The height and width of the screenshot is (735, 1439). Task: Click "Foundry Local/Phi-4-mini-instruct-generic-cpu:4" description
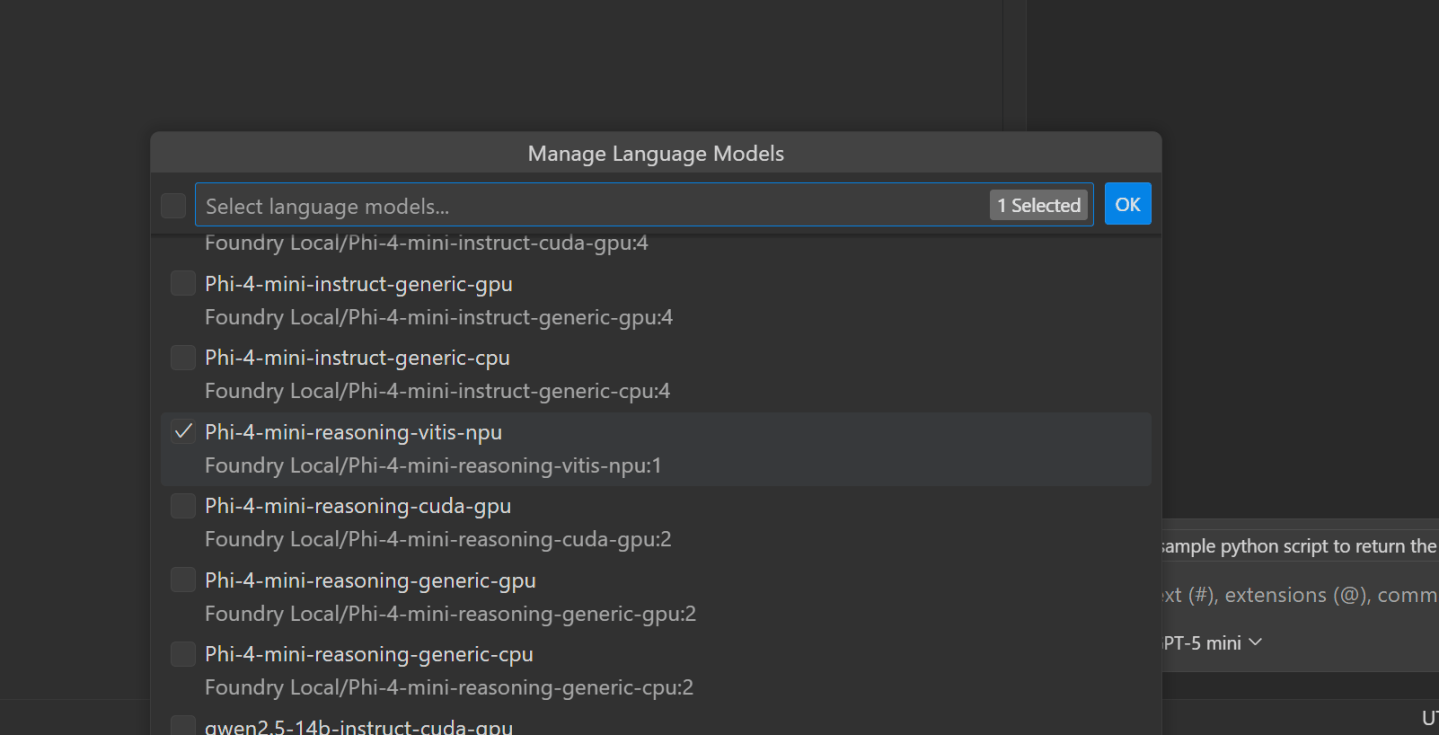coord(438,391)
